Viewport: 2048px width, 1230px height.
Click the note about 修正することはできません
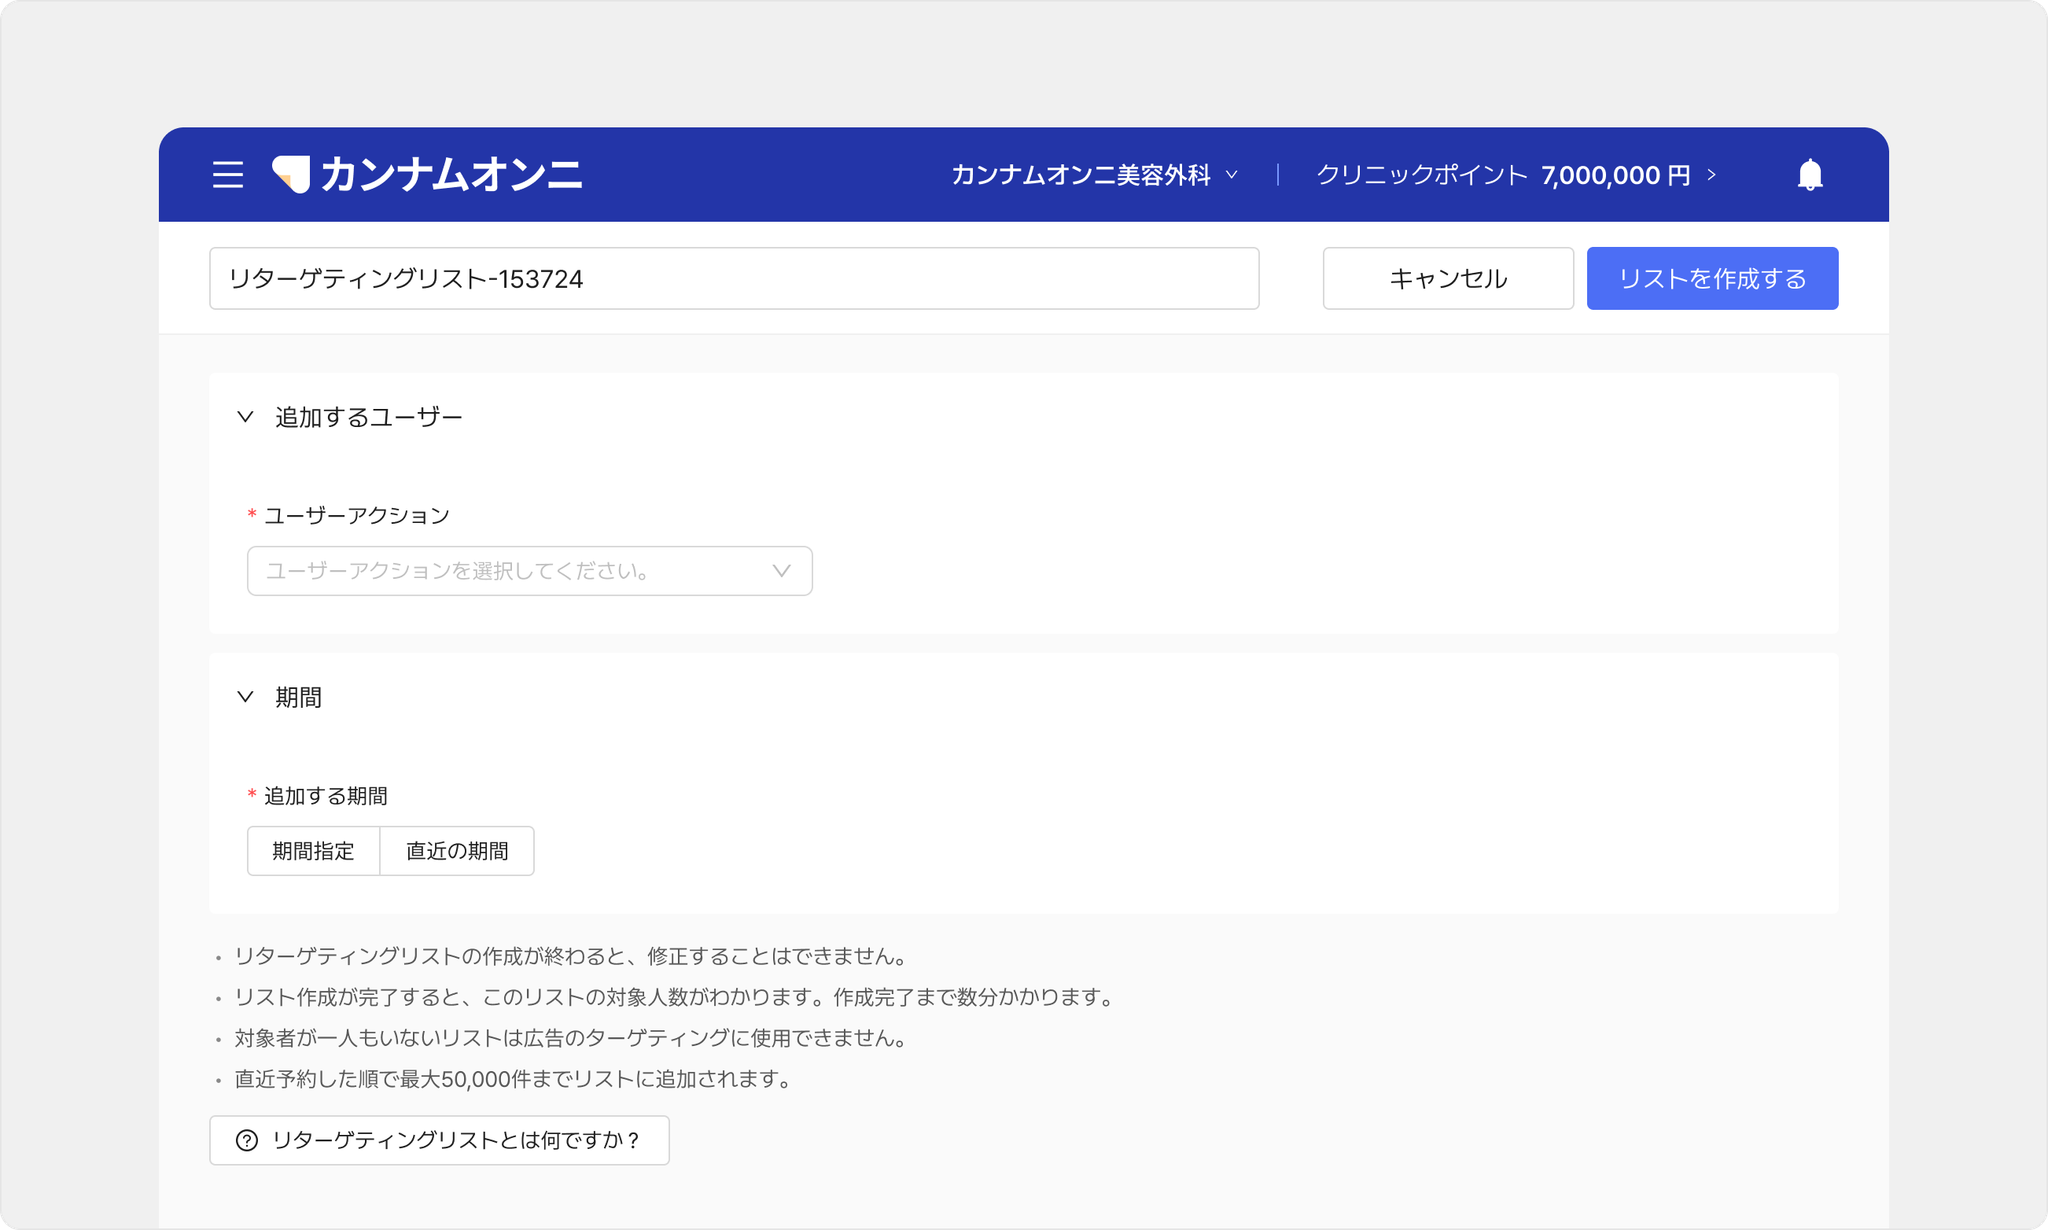coord(571,956)
